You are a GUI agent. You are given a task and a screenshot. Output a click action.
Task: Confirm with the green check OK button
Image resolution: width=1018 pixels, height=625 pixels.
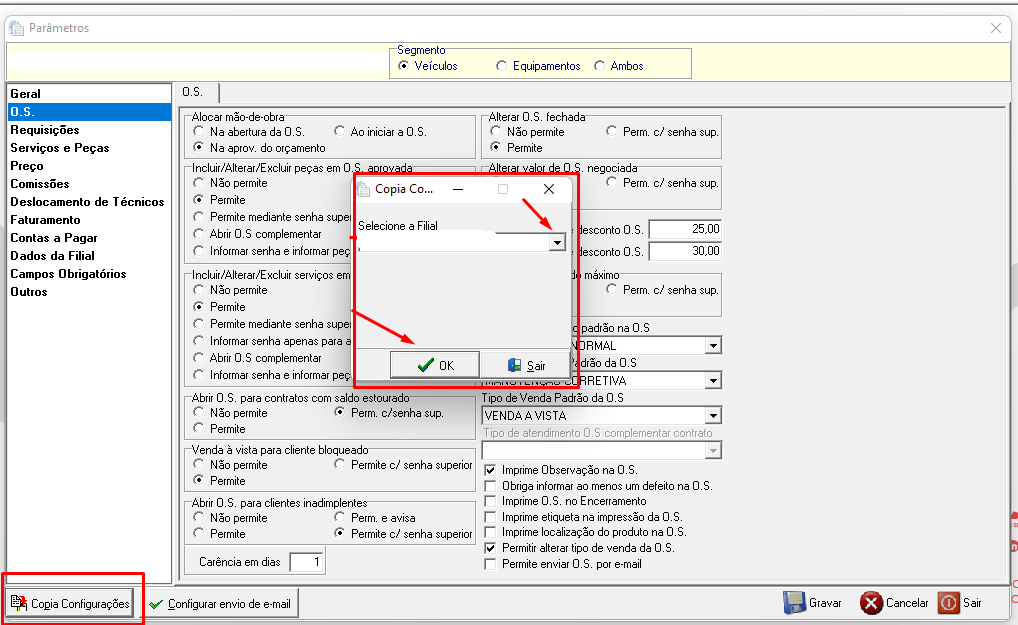point(435,365)
